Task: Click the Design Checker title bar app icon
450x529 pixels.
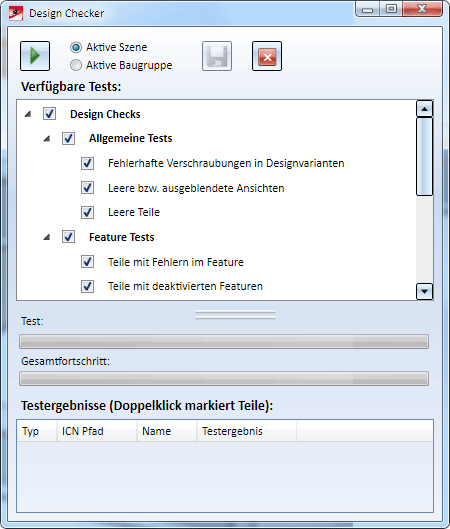Action: tap(16, 13)
